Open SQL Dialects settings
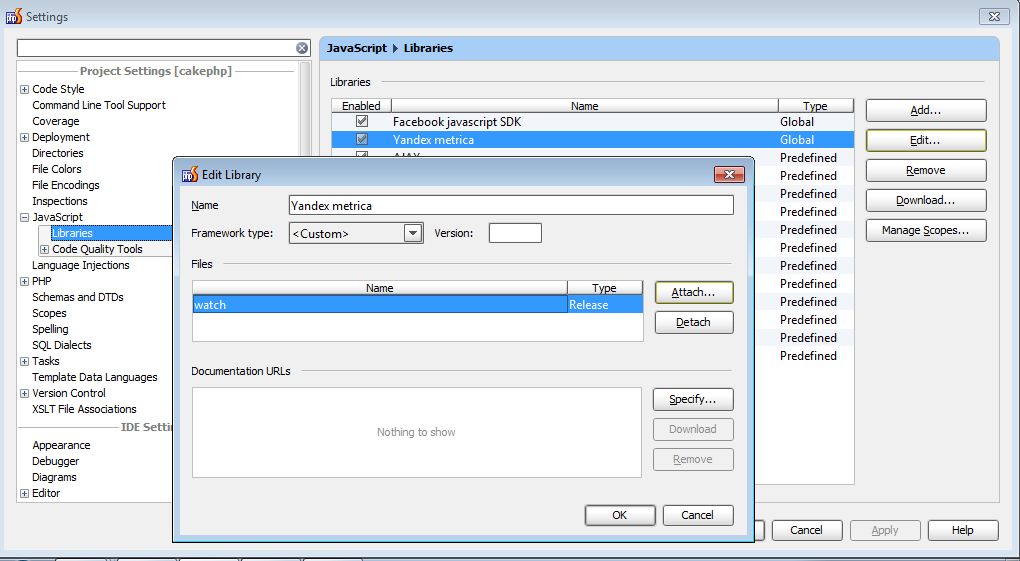The image size is (1020, 561). coord(62,345)
